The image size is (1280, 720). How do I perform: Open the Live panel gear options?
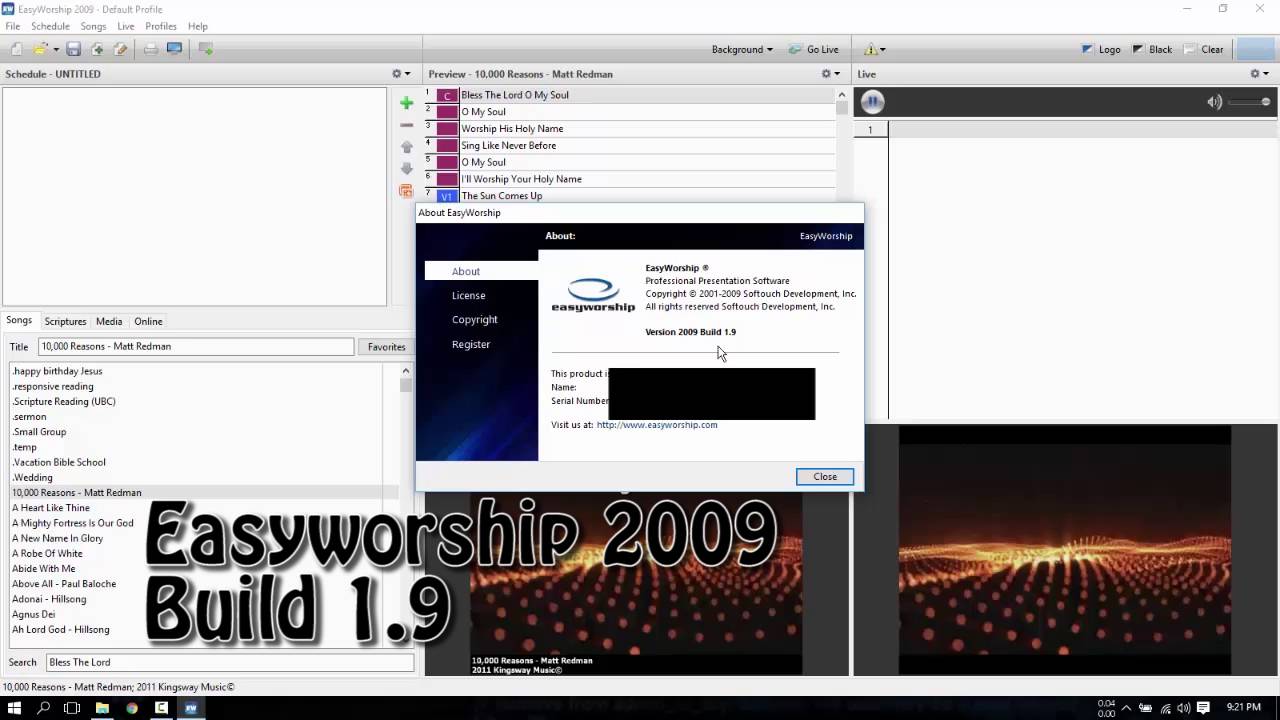pyautogui.click(x=1260, y=74)
